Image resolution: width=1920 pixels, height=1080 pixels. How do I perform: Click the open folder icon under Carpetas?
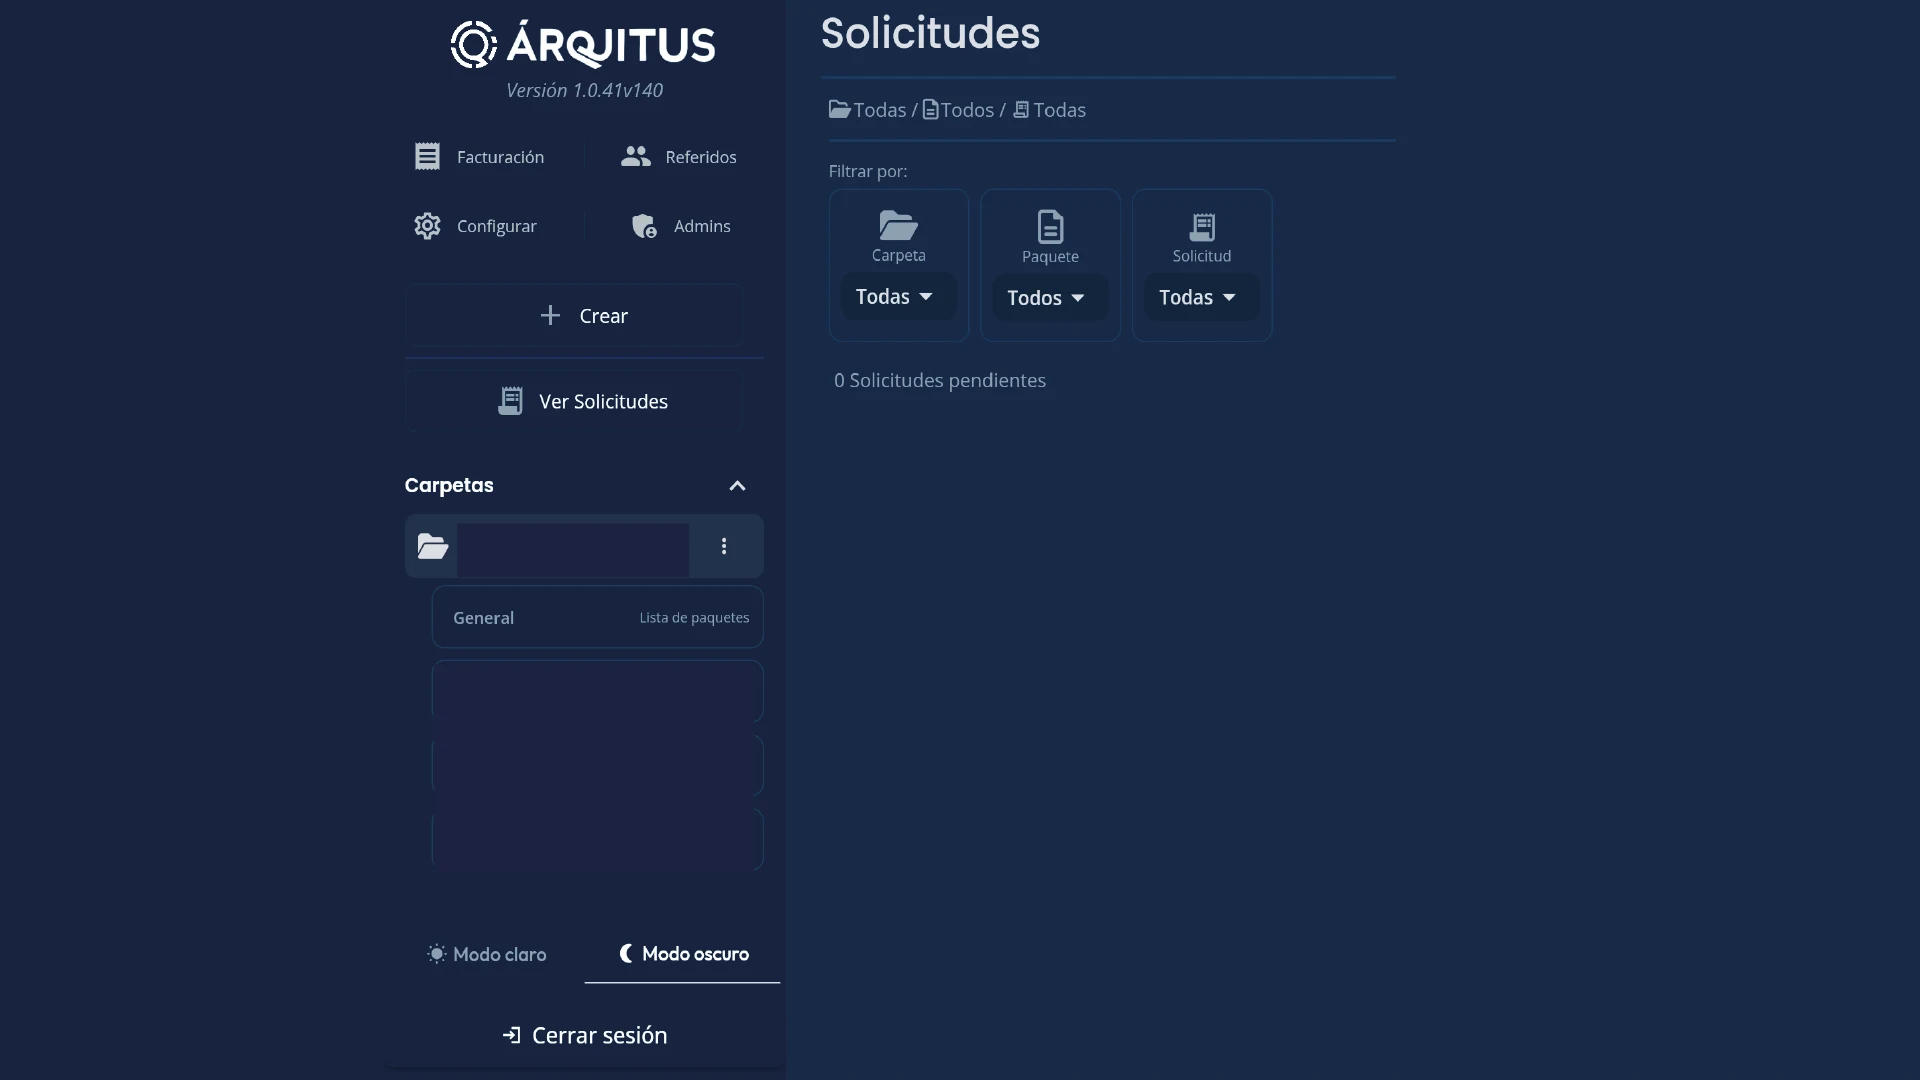[432, 546]
